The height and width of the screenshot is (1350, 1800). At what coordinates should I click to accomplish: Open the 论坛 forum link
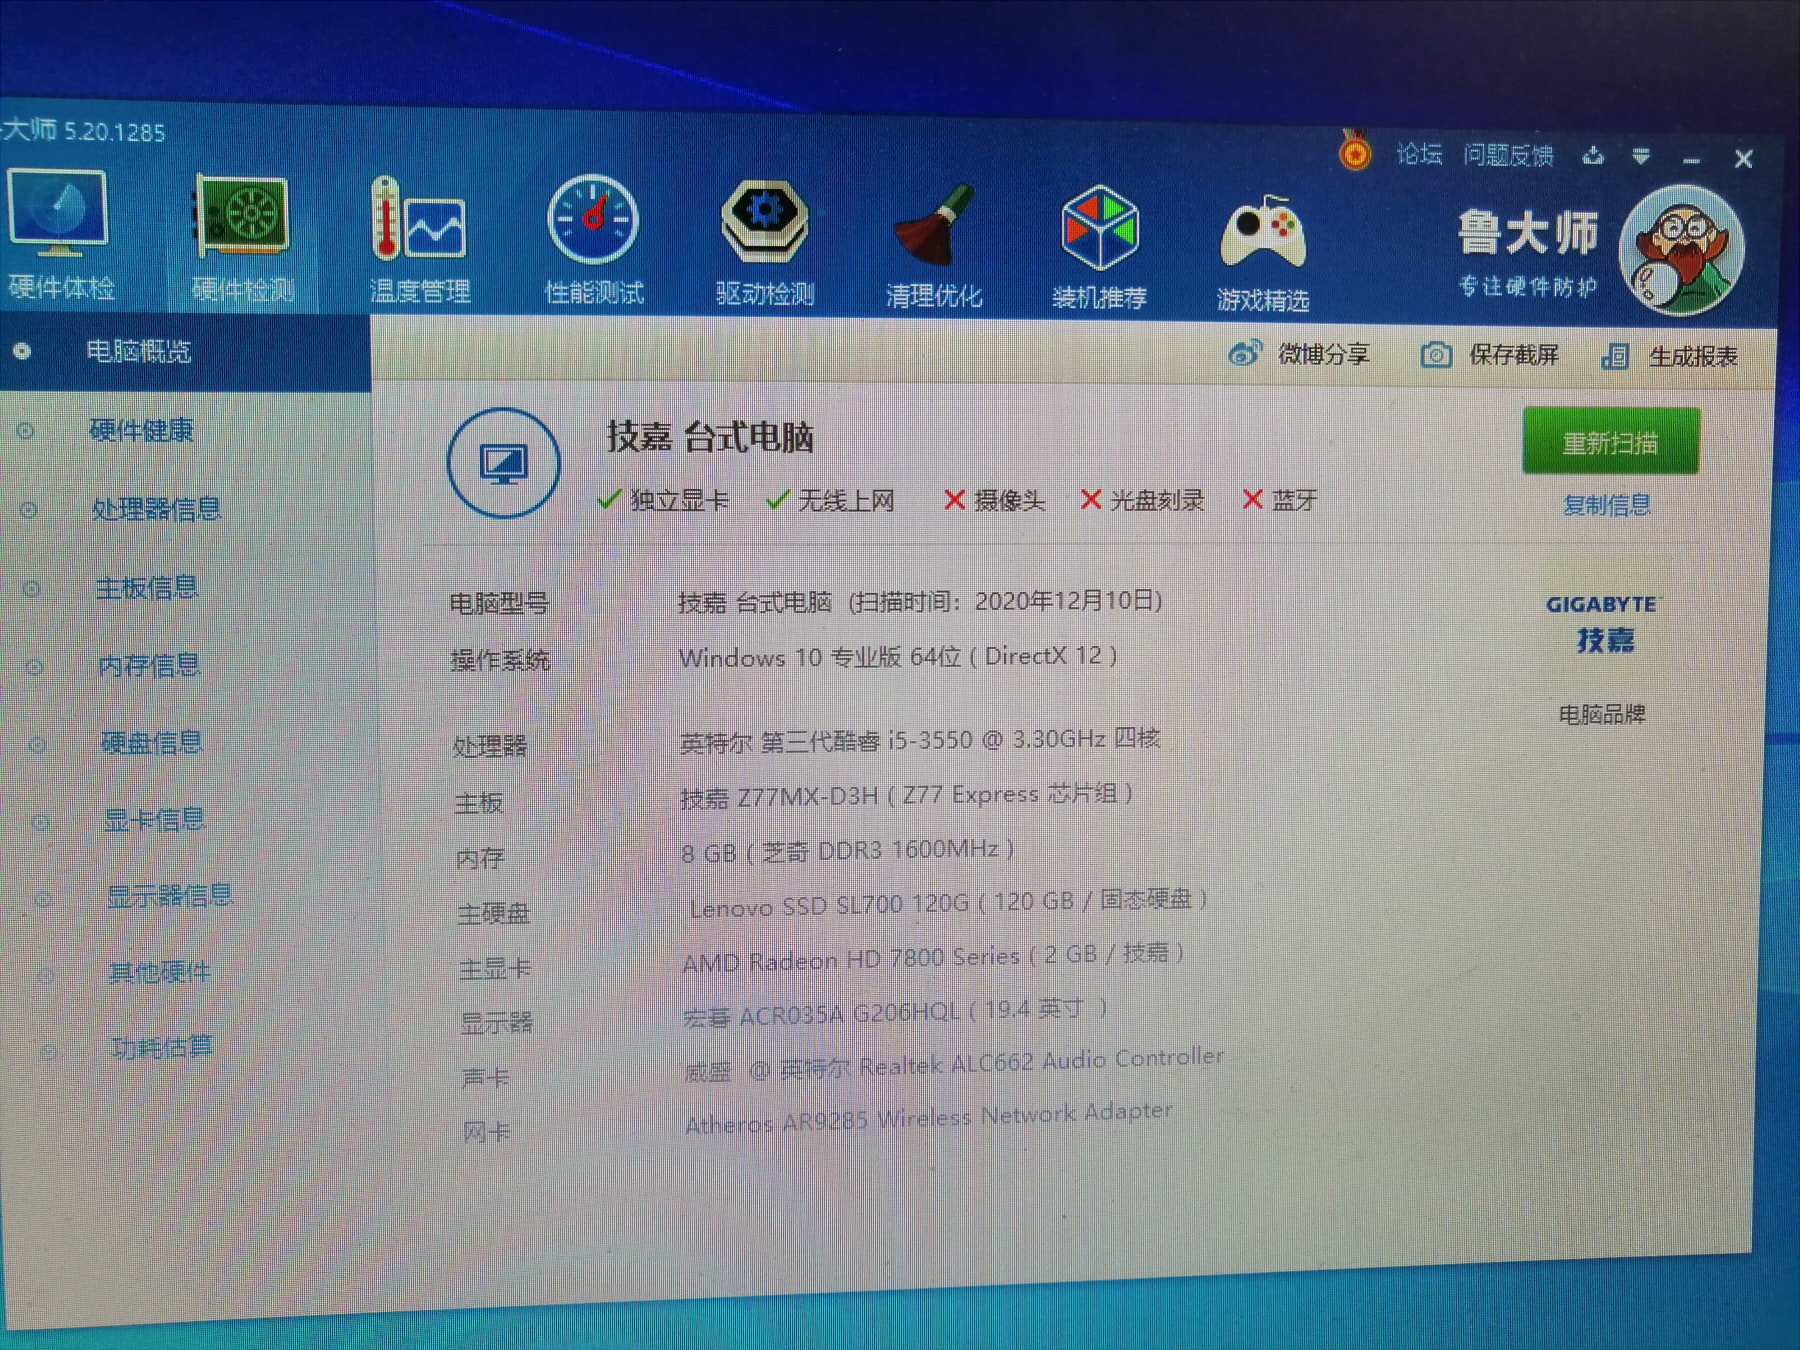pos(1419,154)
